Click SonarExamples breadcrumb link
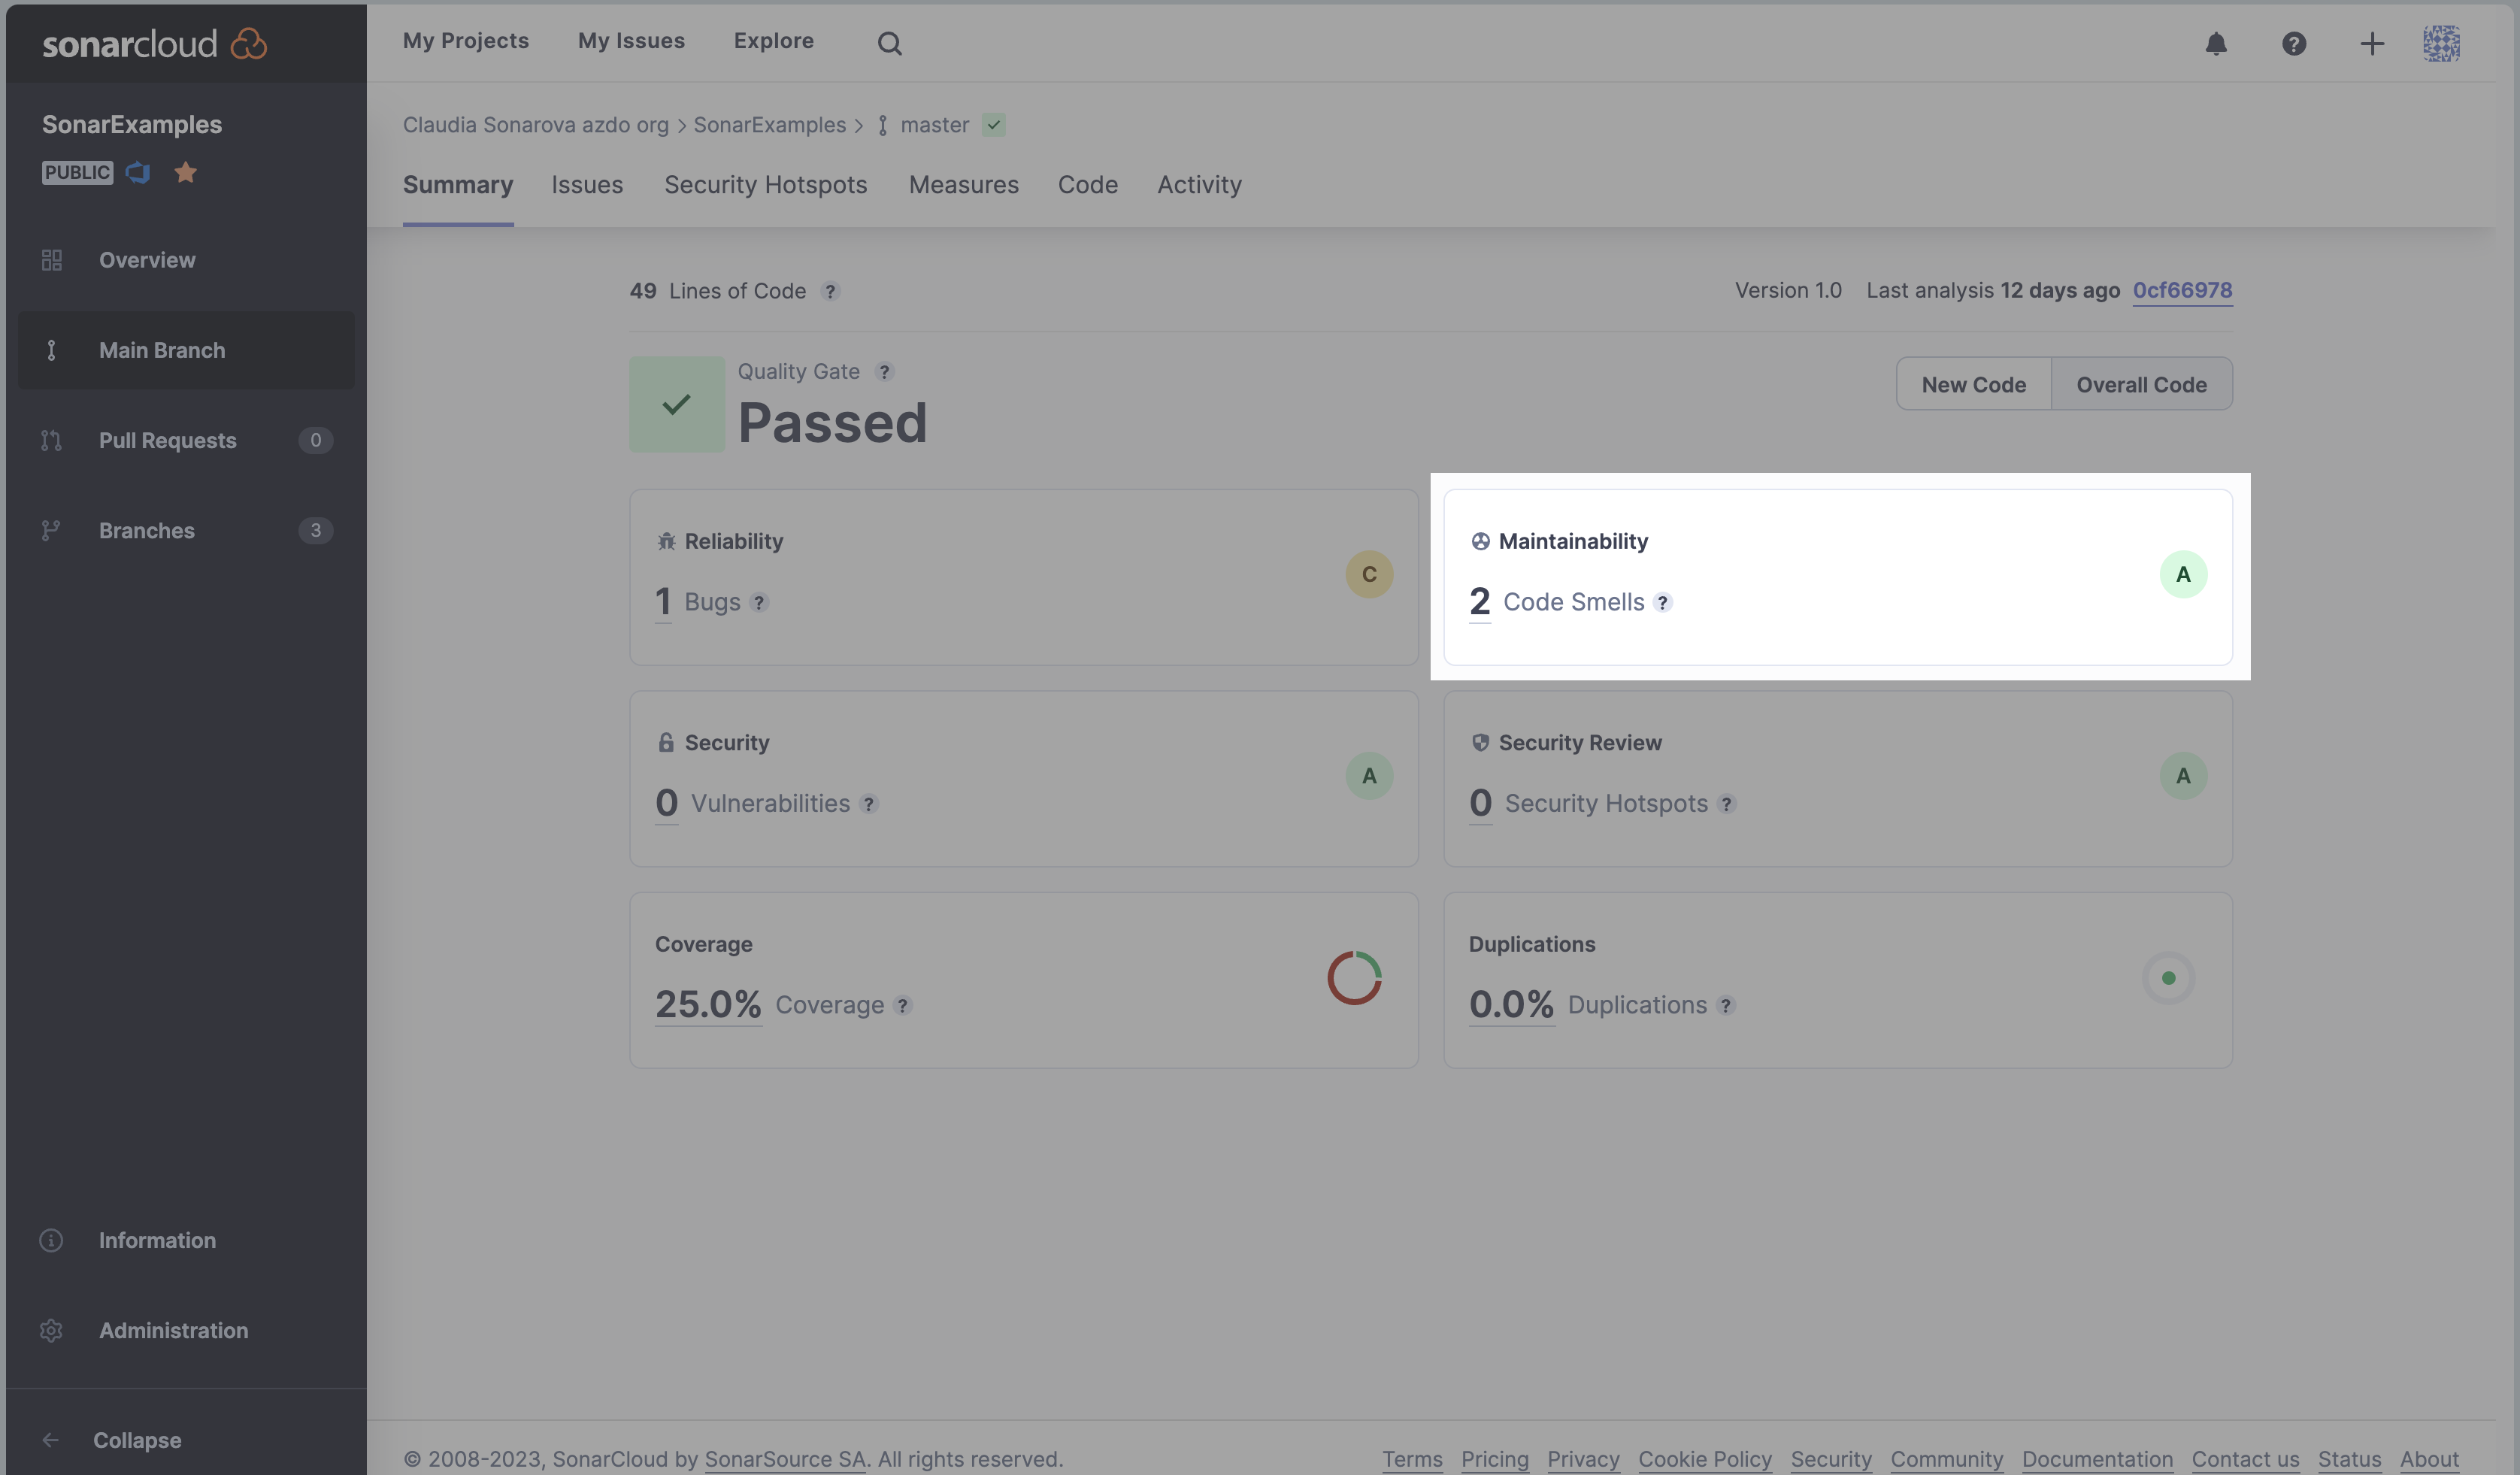Screen dimensions: 2520x1475 (770, 125)
